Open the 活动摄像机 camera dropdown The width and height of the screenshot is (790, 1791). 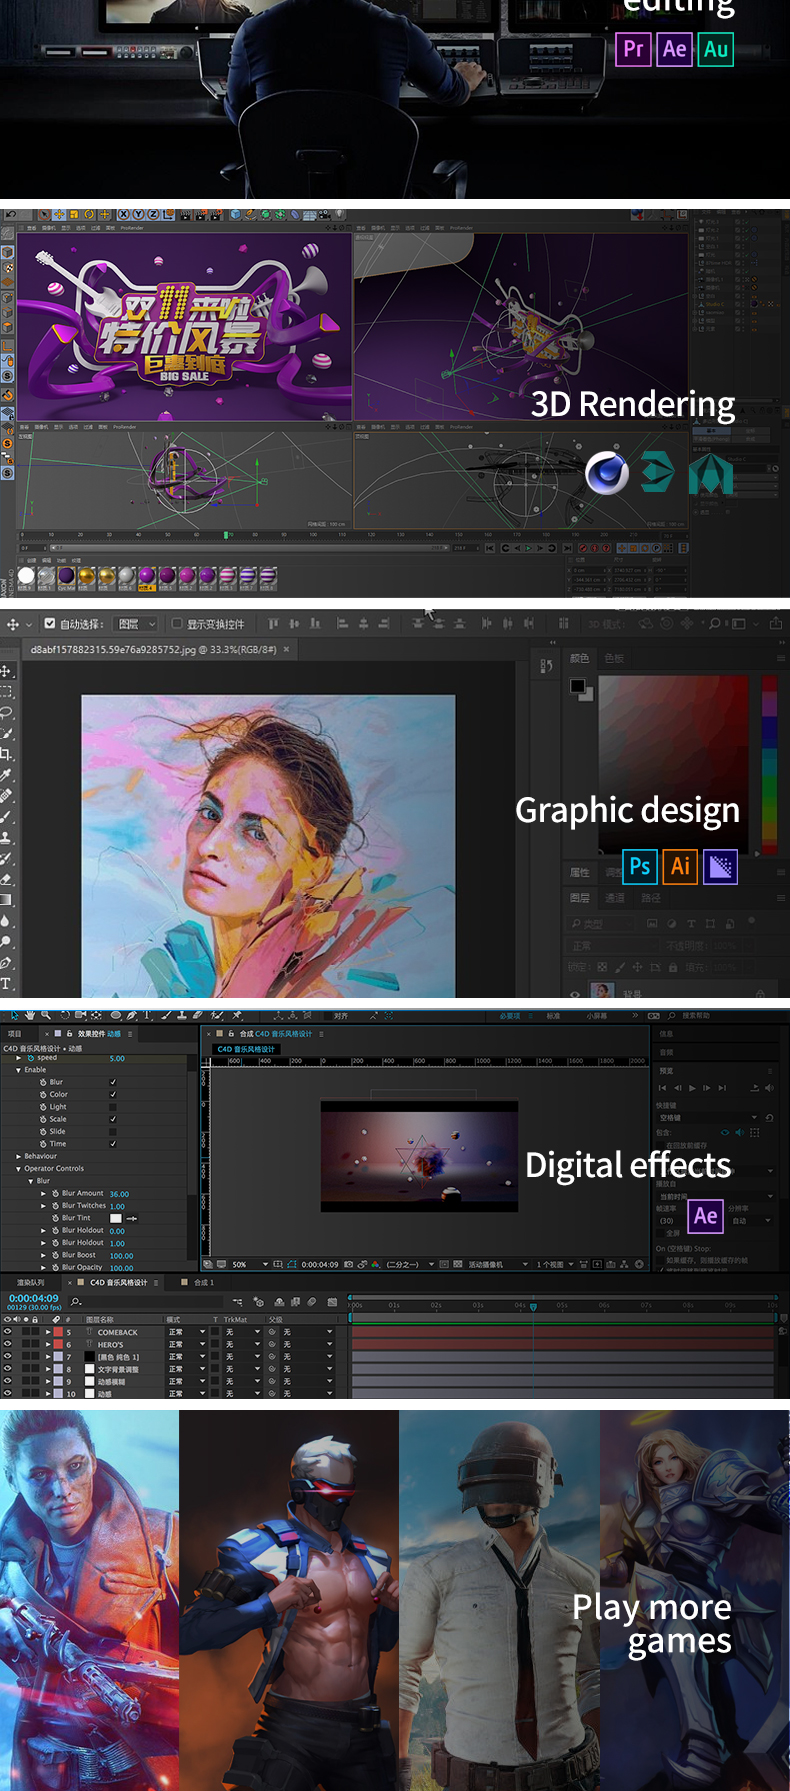(x=498, y=1264)
